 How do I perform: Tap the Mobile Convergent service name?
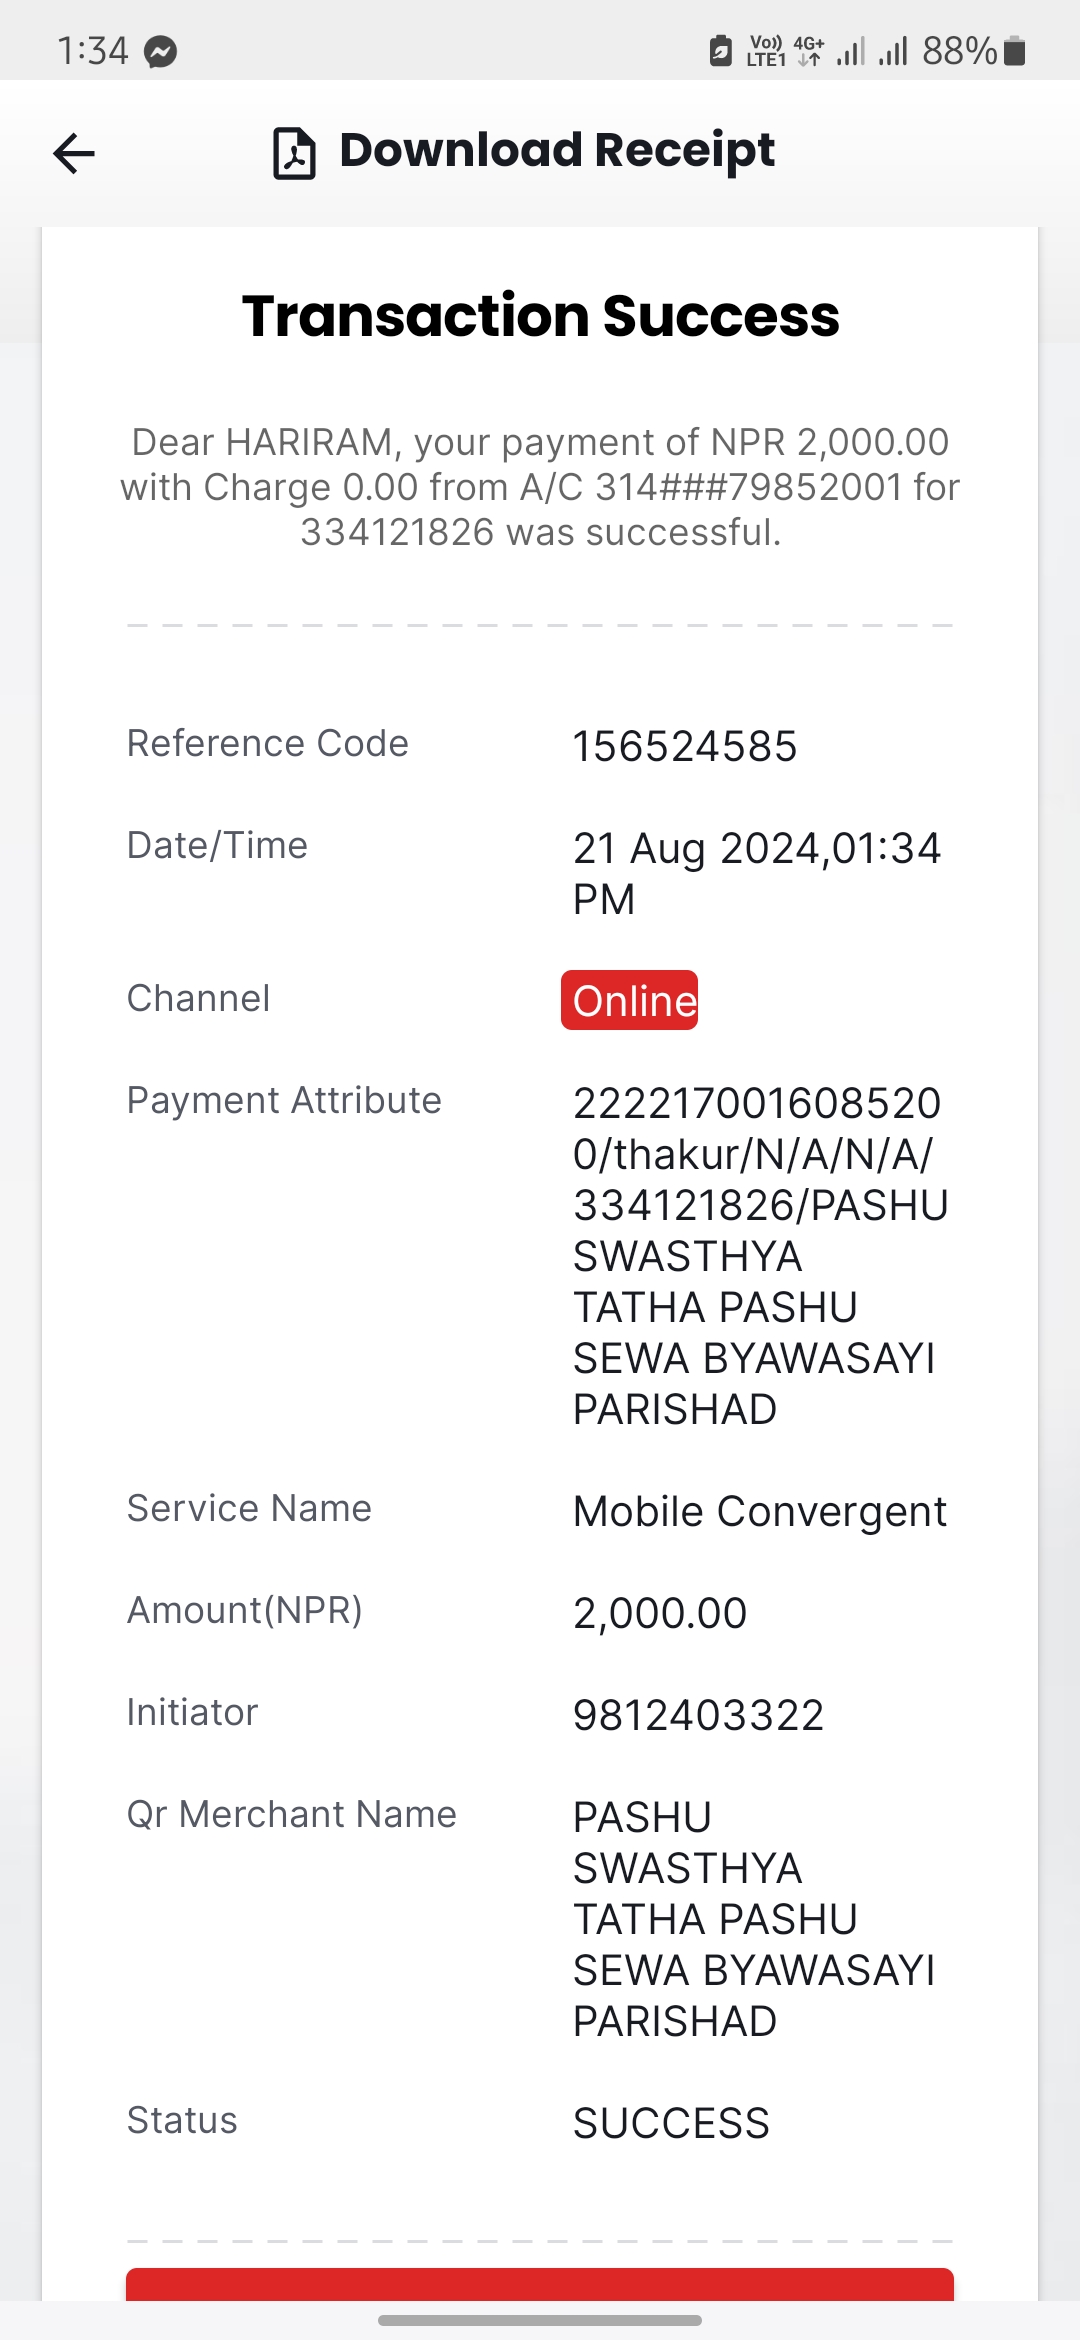point(760,1512)
